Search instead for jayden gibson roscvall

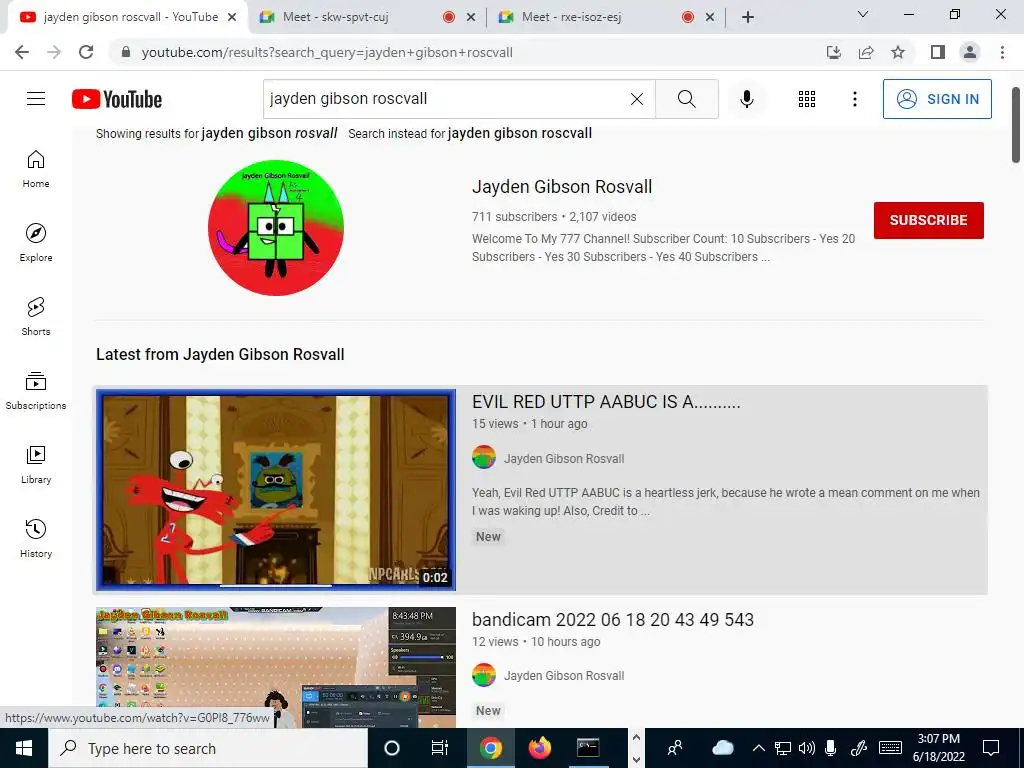click(x=520, y=133)
